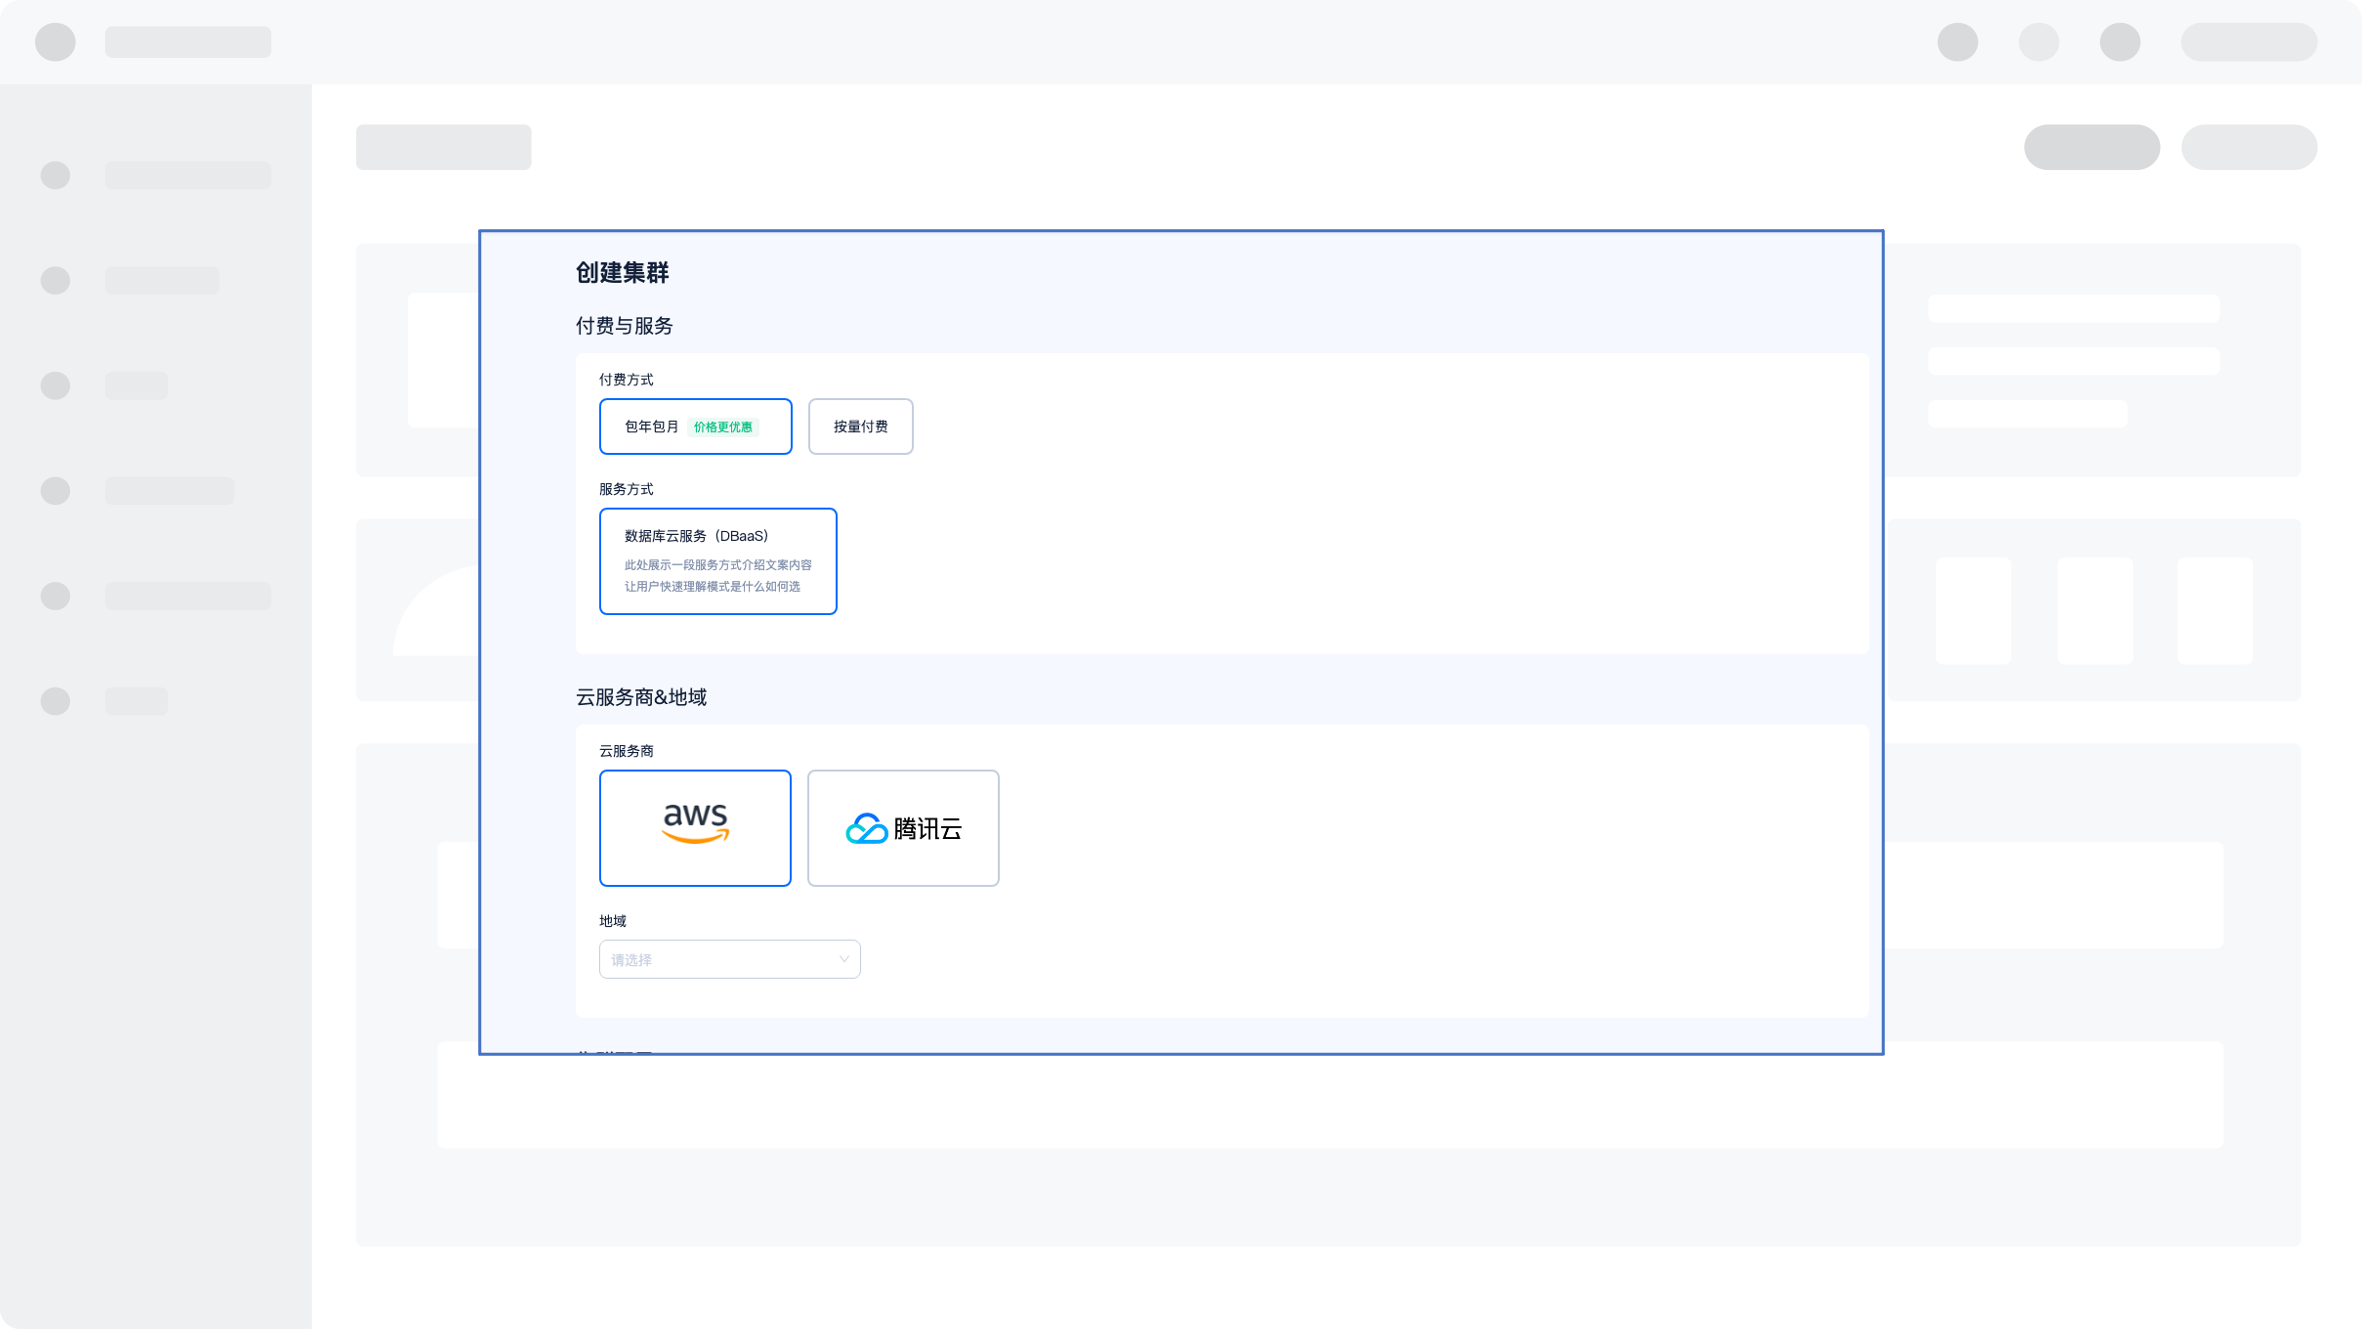Click the 价格更优惠 green badge

[x=725, y=426]
